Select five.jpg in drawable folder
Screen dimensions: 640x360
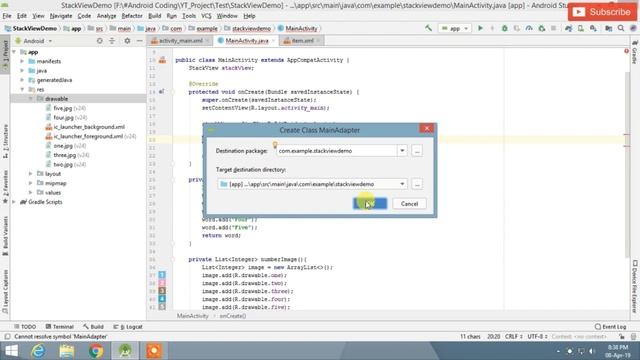[x=63, y=108]
